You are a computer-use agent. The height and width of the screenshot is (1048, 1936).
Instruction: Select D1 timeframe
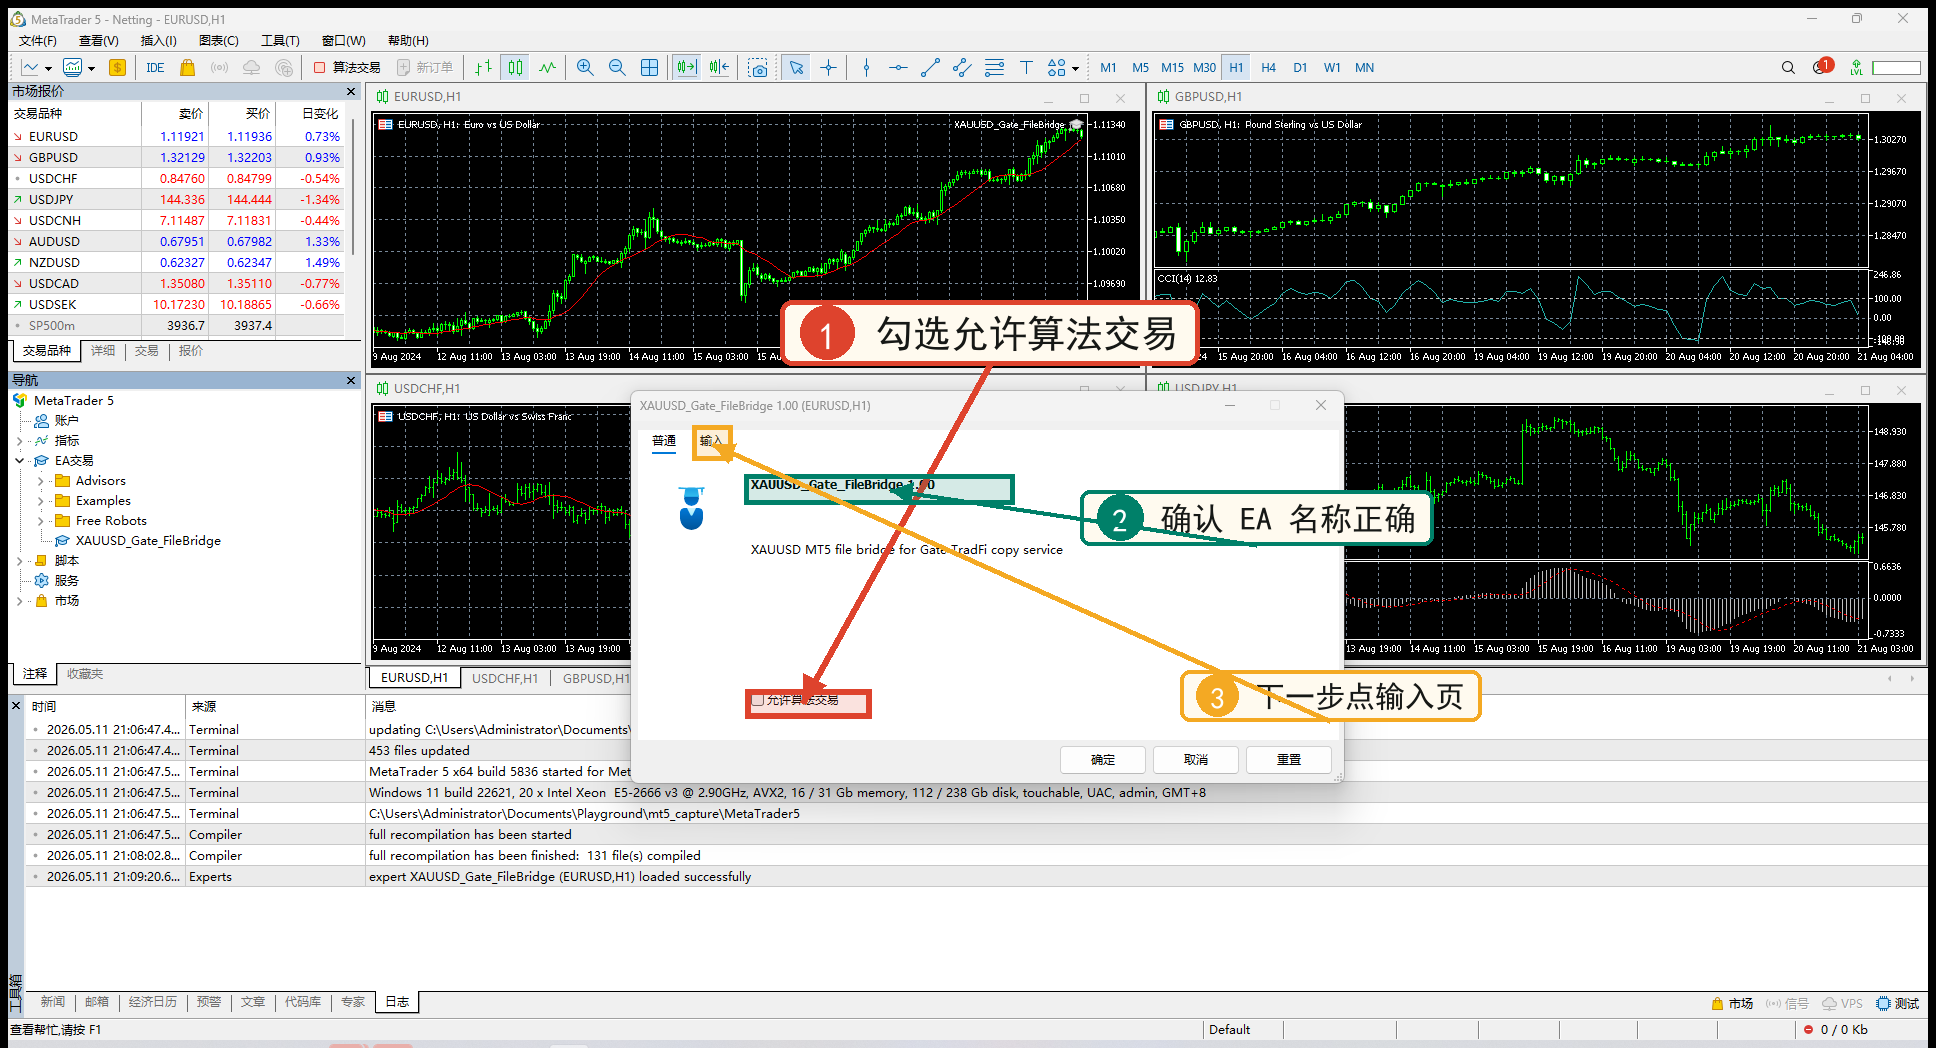(1300, 68)
